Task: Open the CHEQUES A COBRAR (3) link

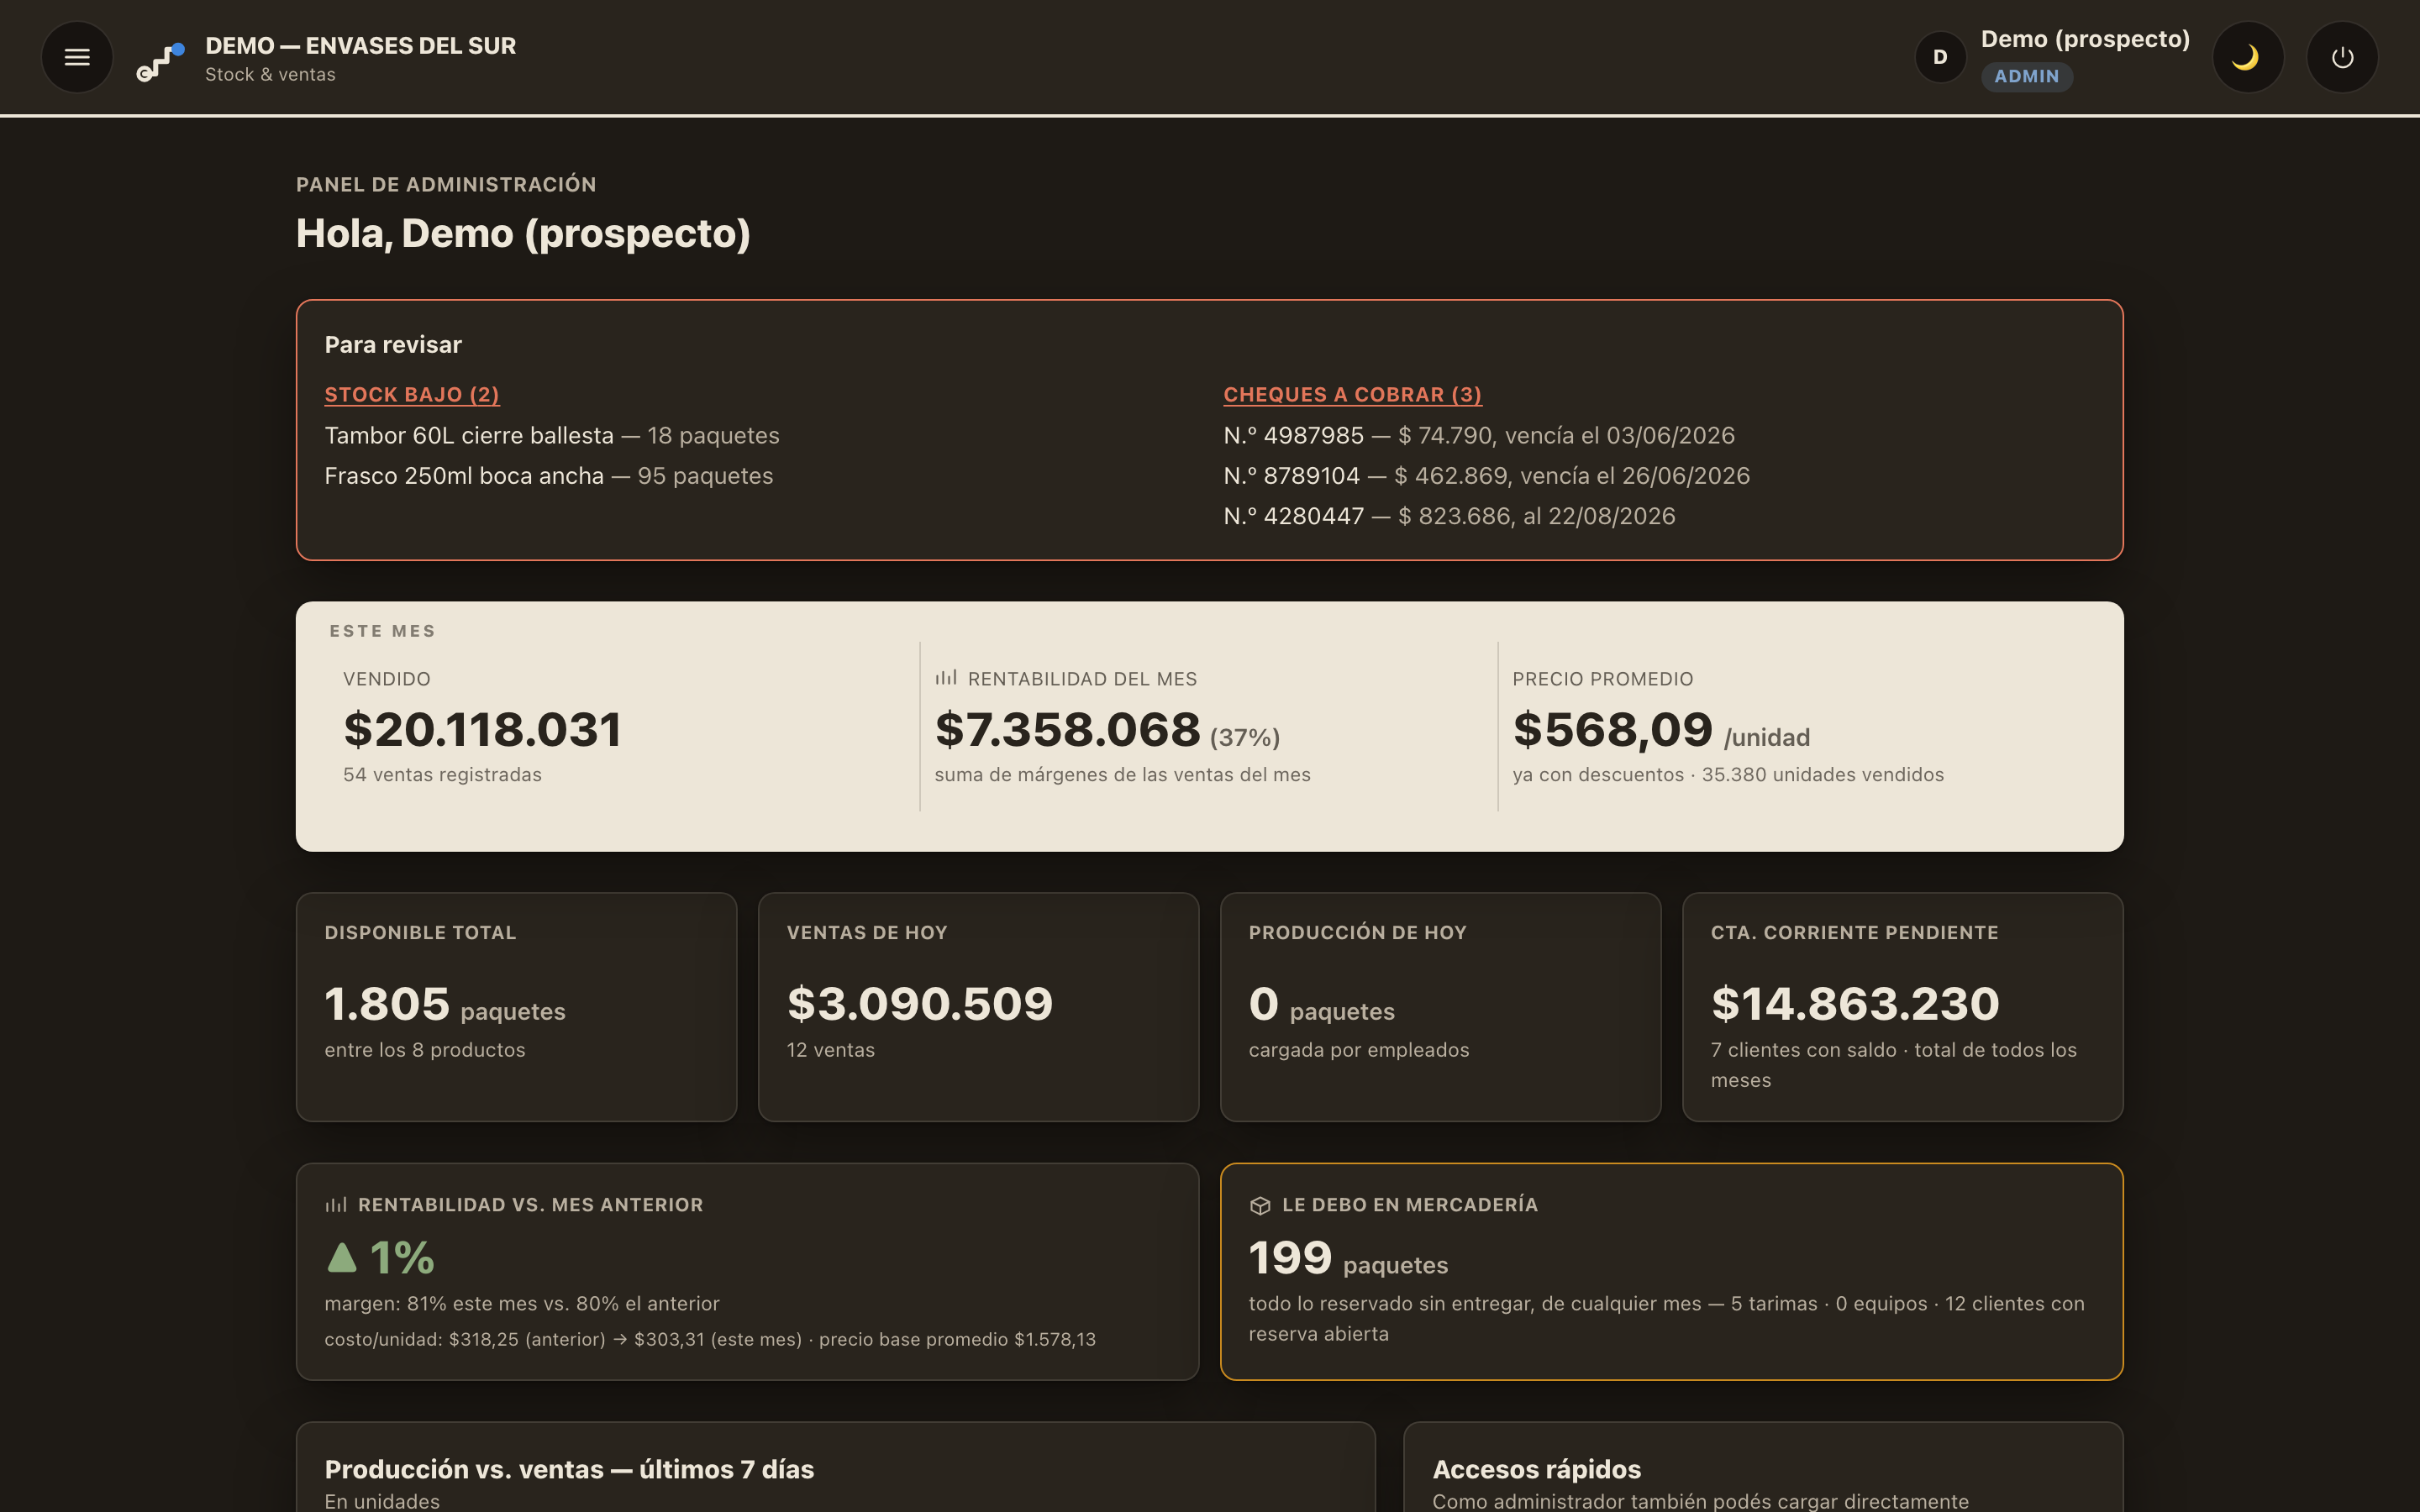Action: click(1352, 395)
